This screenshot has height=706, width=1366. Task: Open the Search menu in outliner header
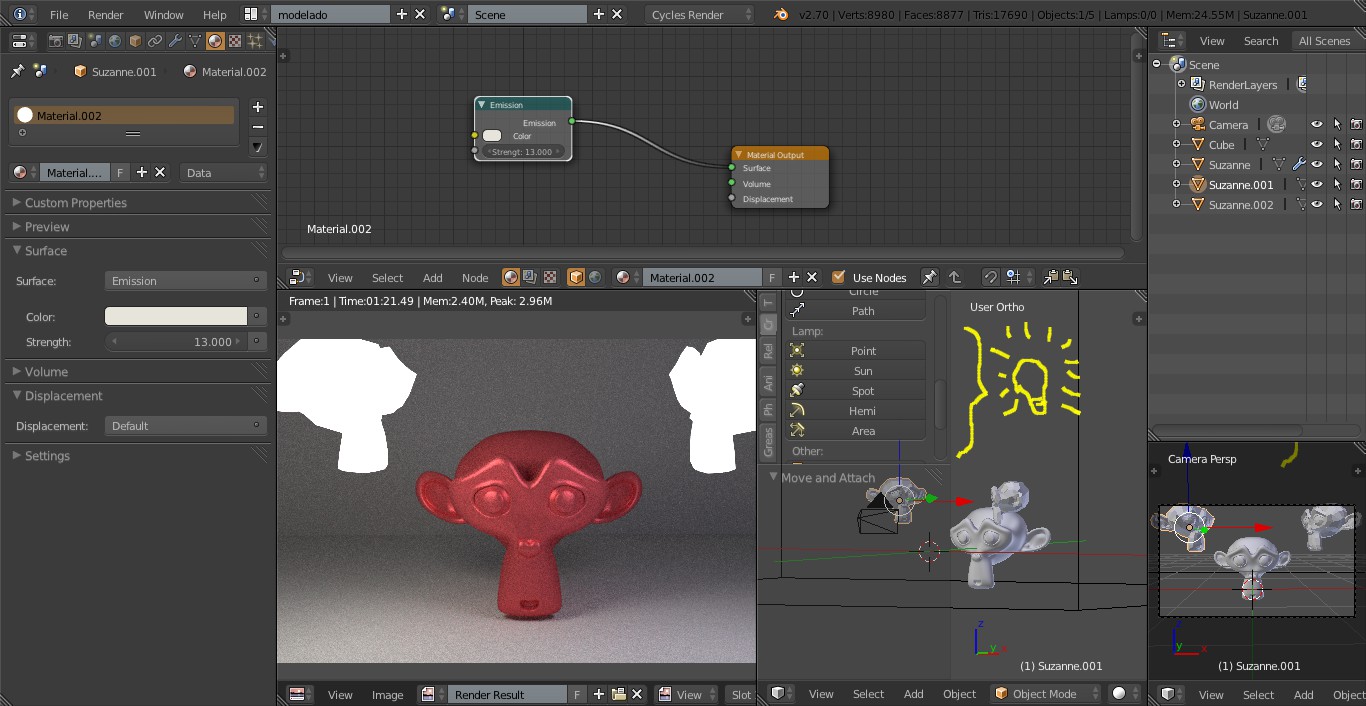tap(1261, 40)
